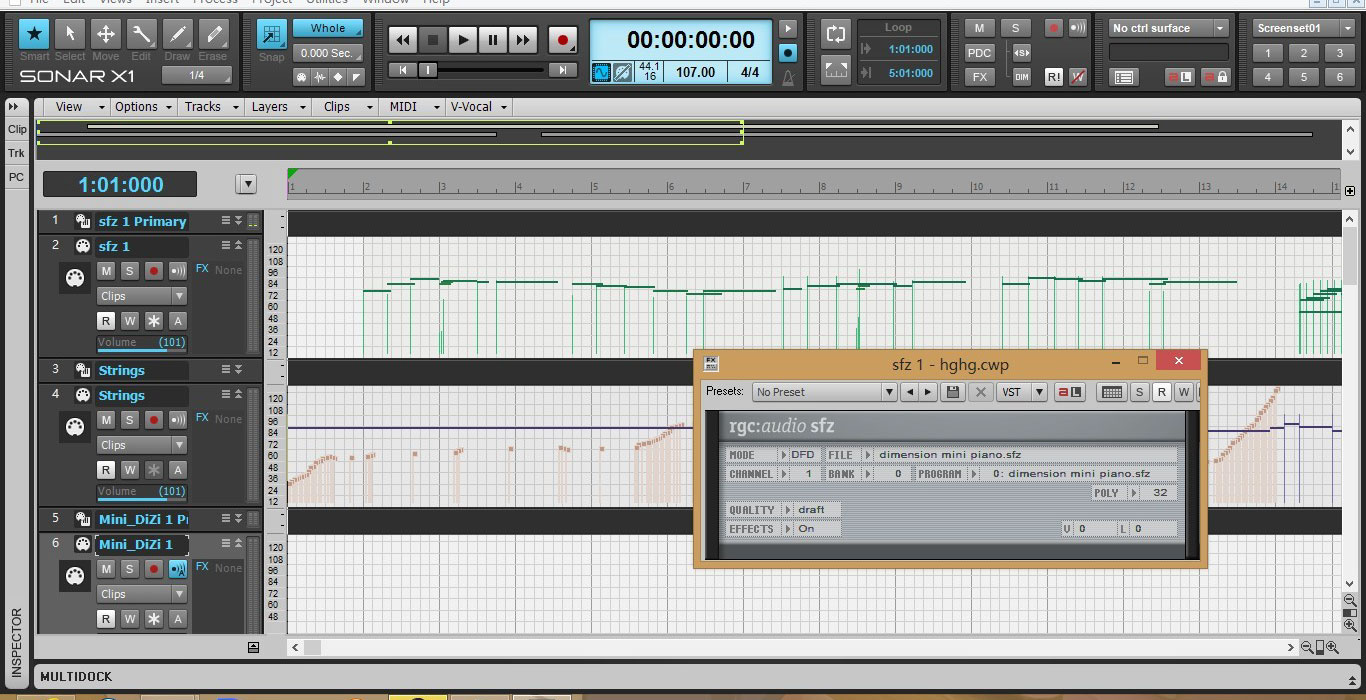1366x700 pixels.
Task: Toggle input echo on Mini_DiZi 1
Action: (178, 569)
